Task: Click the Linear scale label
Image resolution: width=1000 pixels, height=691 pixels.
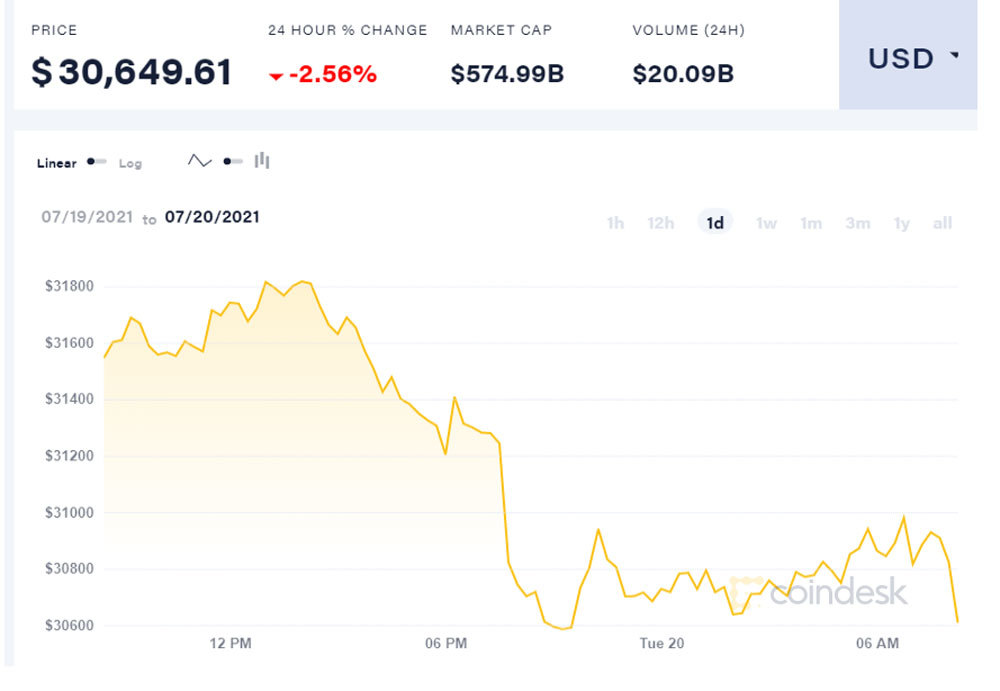Action: pos(57,163)
